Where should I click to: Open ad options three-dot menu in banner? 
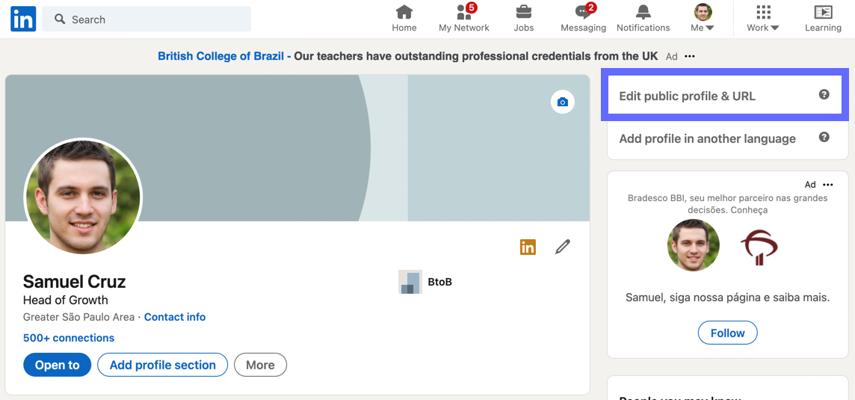point(689,57)
